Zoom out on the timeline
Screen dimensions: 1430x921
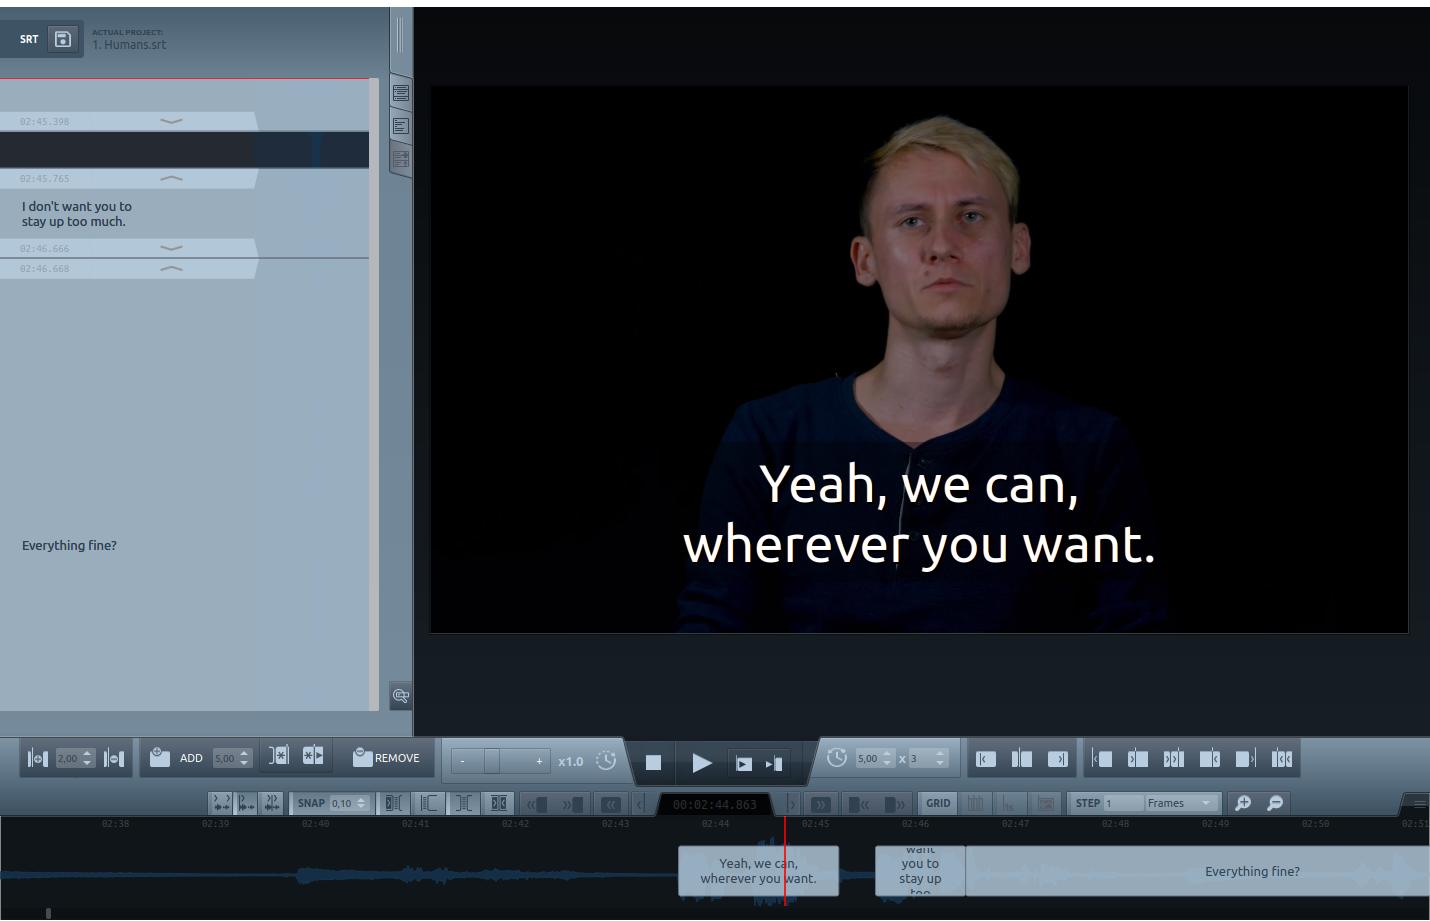point(1275,803)
